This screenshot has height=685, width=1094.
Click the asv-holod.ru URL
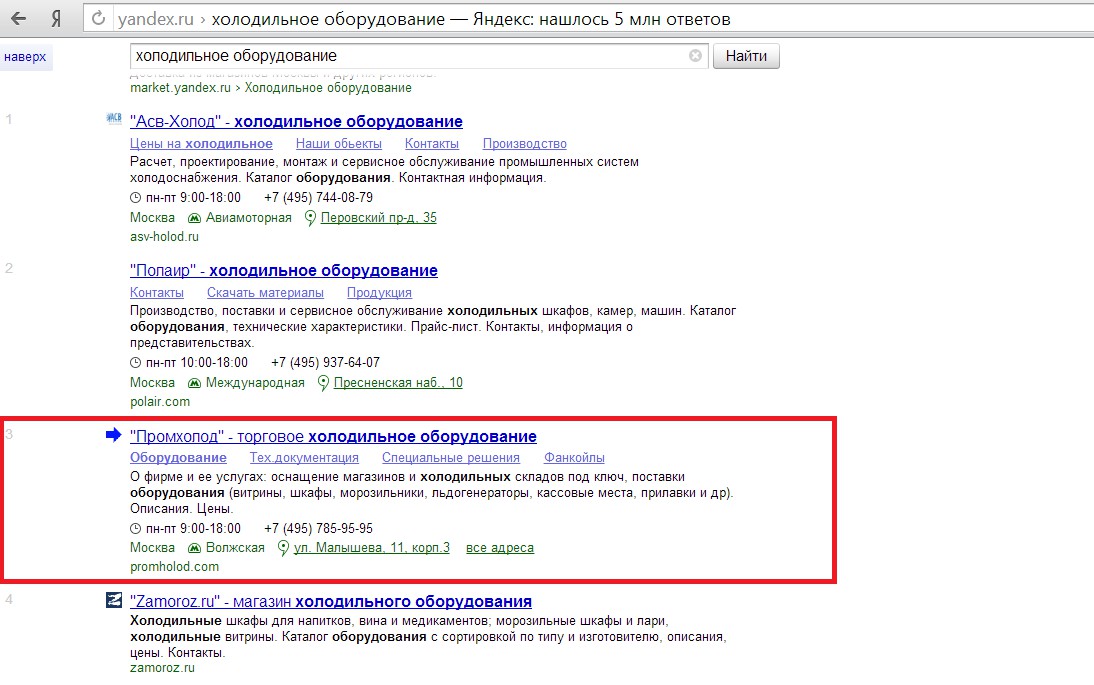click(x=164, y=236)
